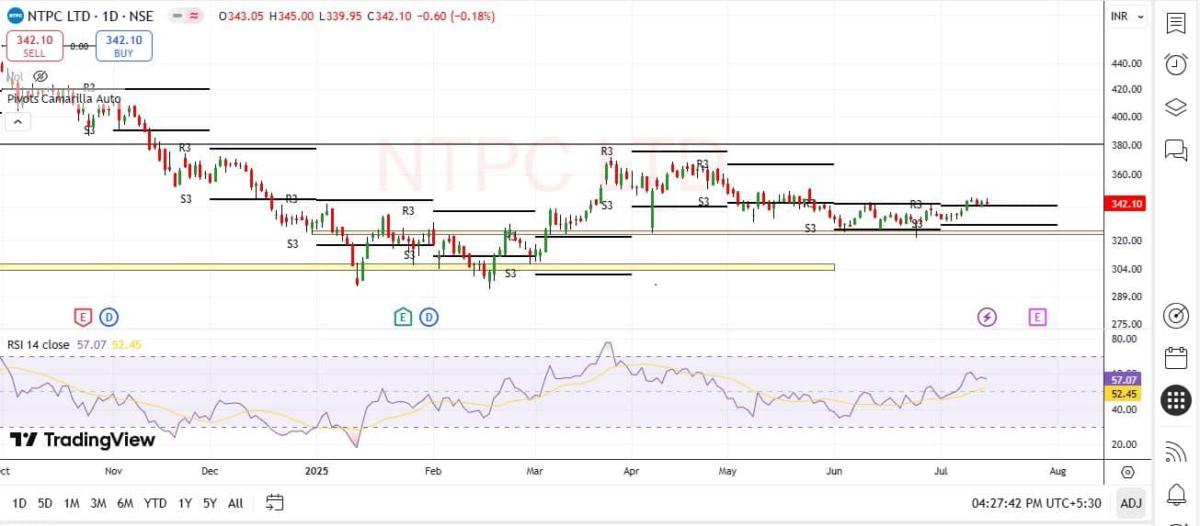Toggle visibility eye of Vol indicator
Viewport: 1200px width, 526px height.
(x=40, y=76)
